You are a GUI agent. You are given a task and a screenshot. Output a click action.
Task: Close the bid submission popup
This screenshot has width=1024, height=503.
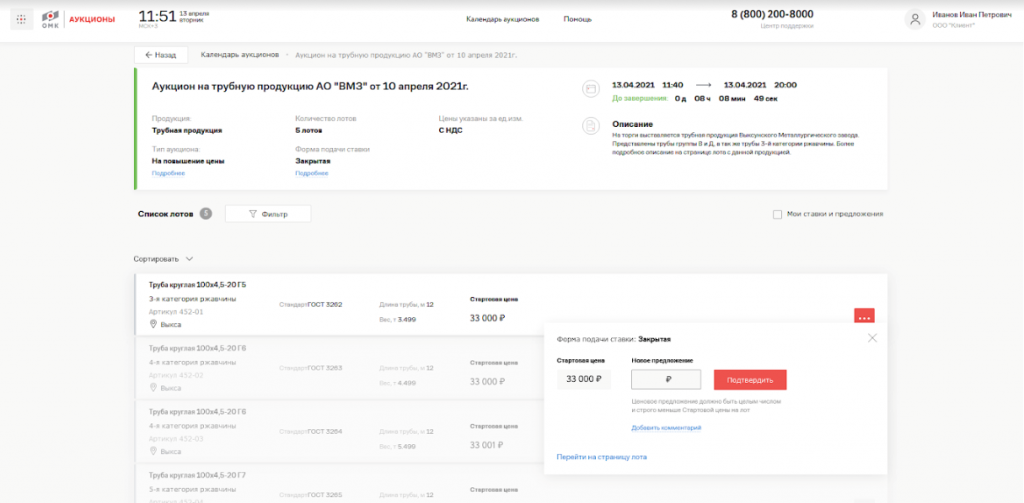pos(872,338)
